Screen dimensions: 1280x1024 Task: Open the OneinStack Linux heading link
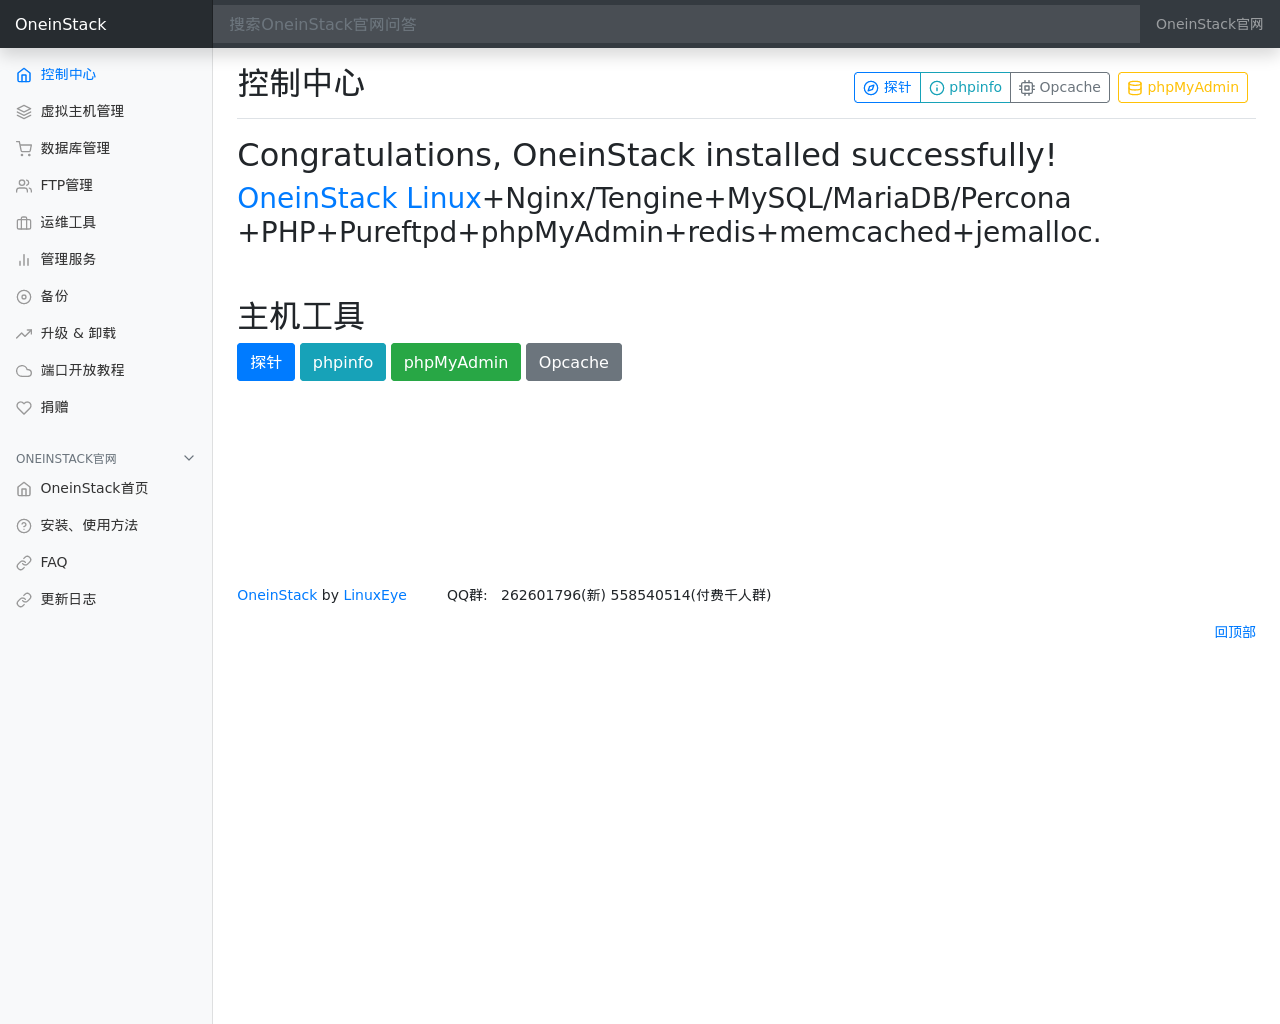pos(359,198)
